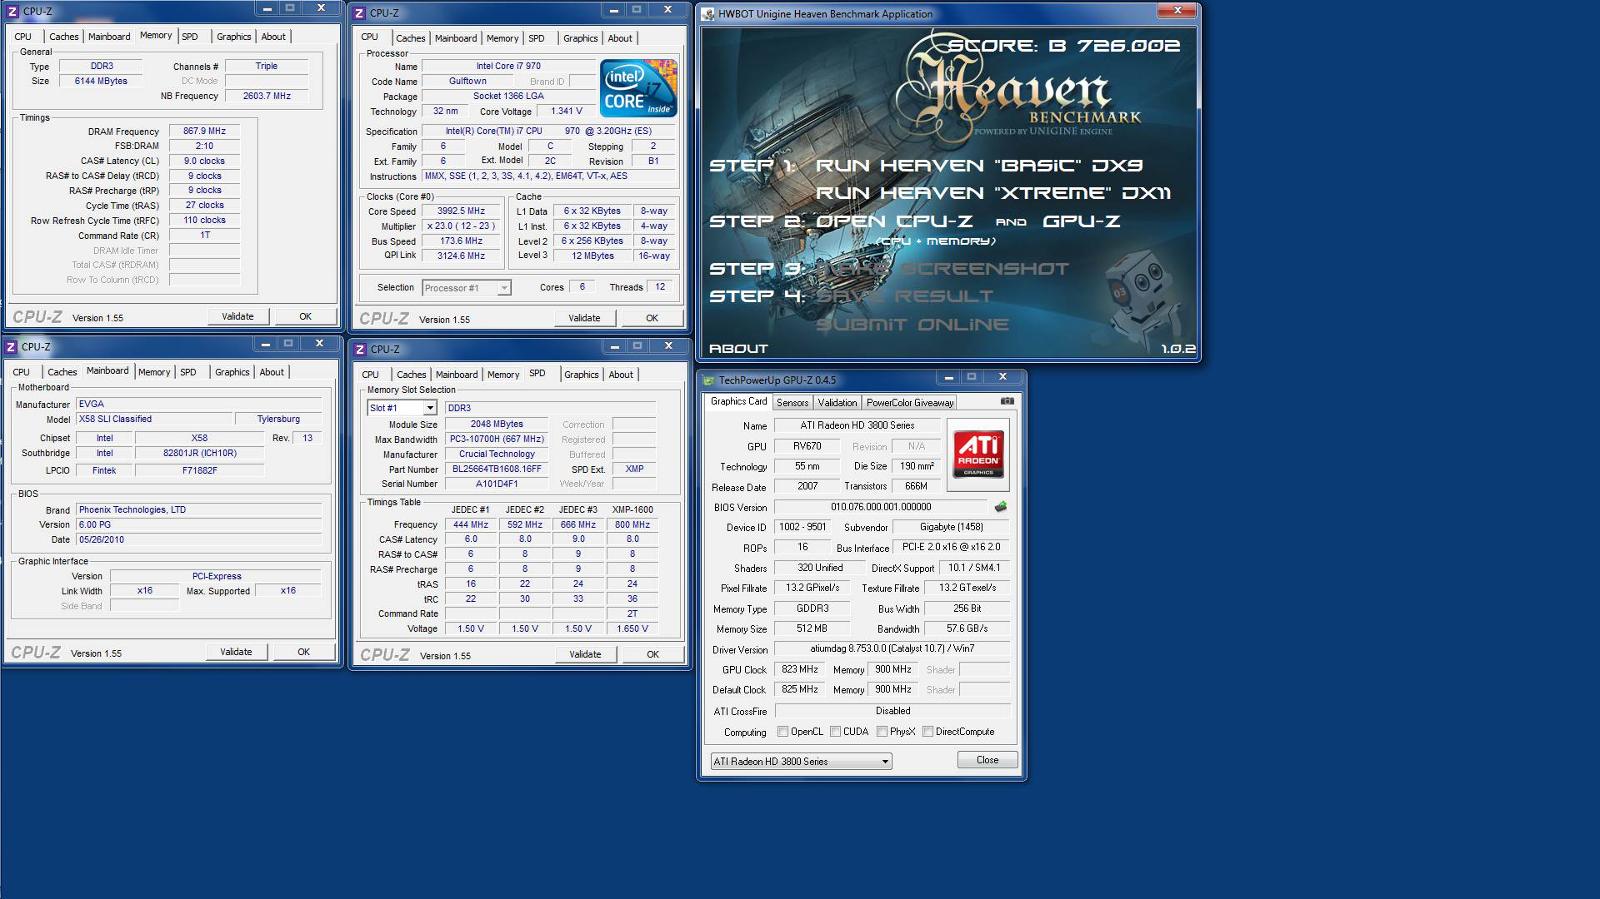
Task: Click the GPU-Z title bar application icon
Action: (709, 380)
